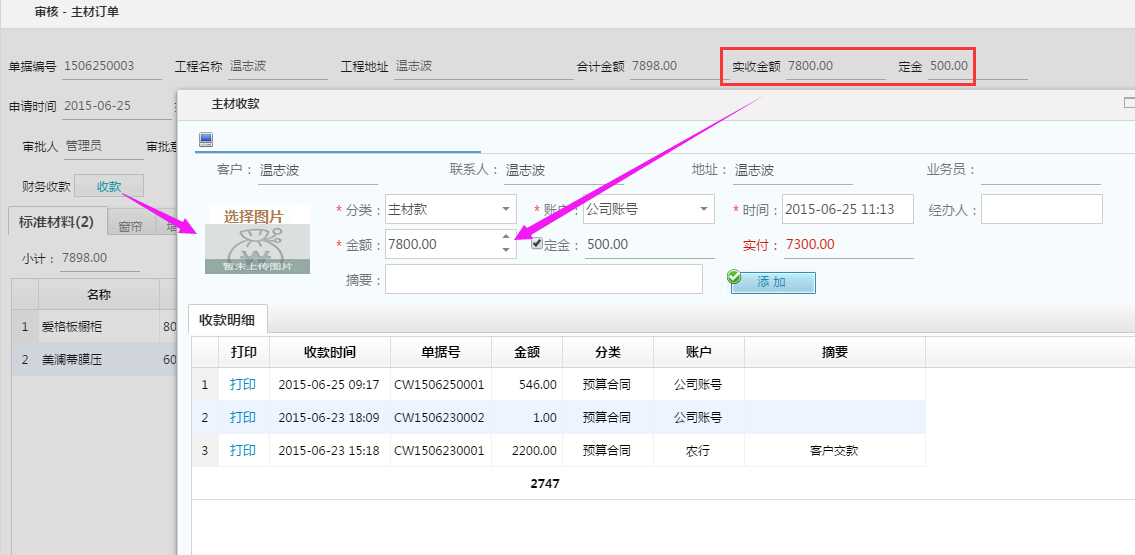Click the 收款 button beside 财务收款
Viewport: 1135px width, 555px height.
(x=109, y=186)
